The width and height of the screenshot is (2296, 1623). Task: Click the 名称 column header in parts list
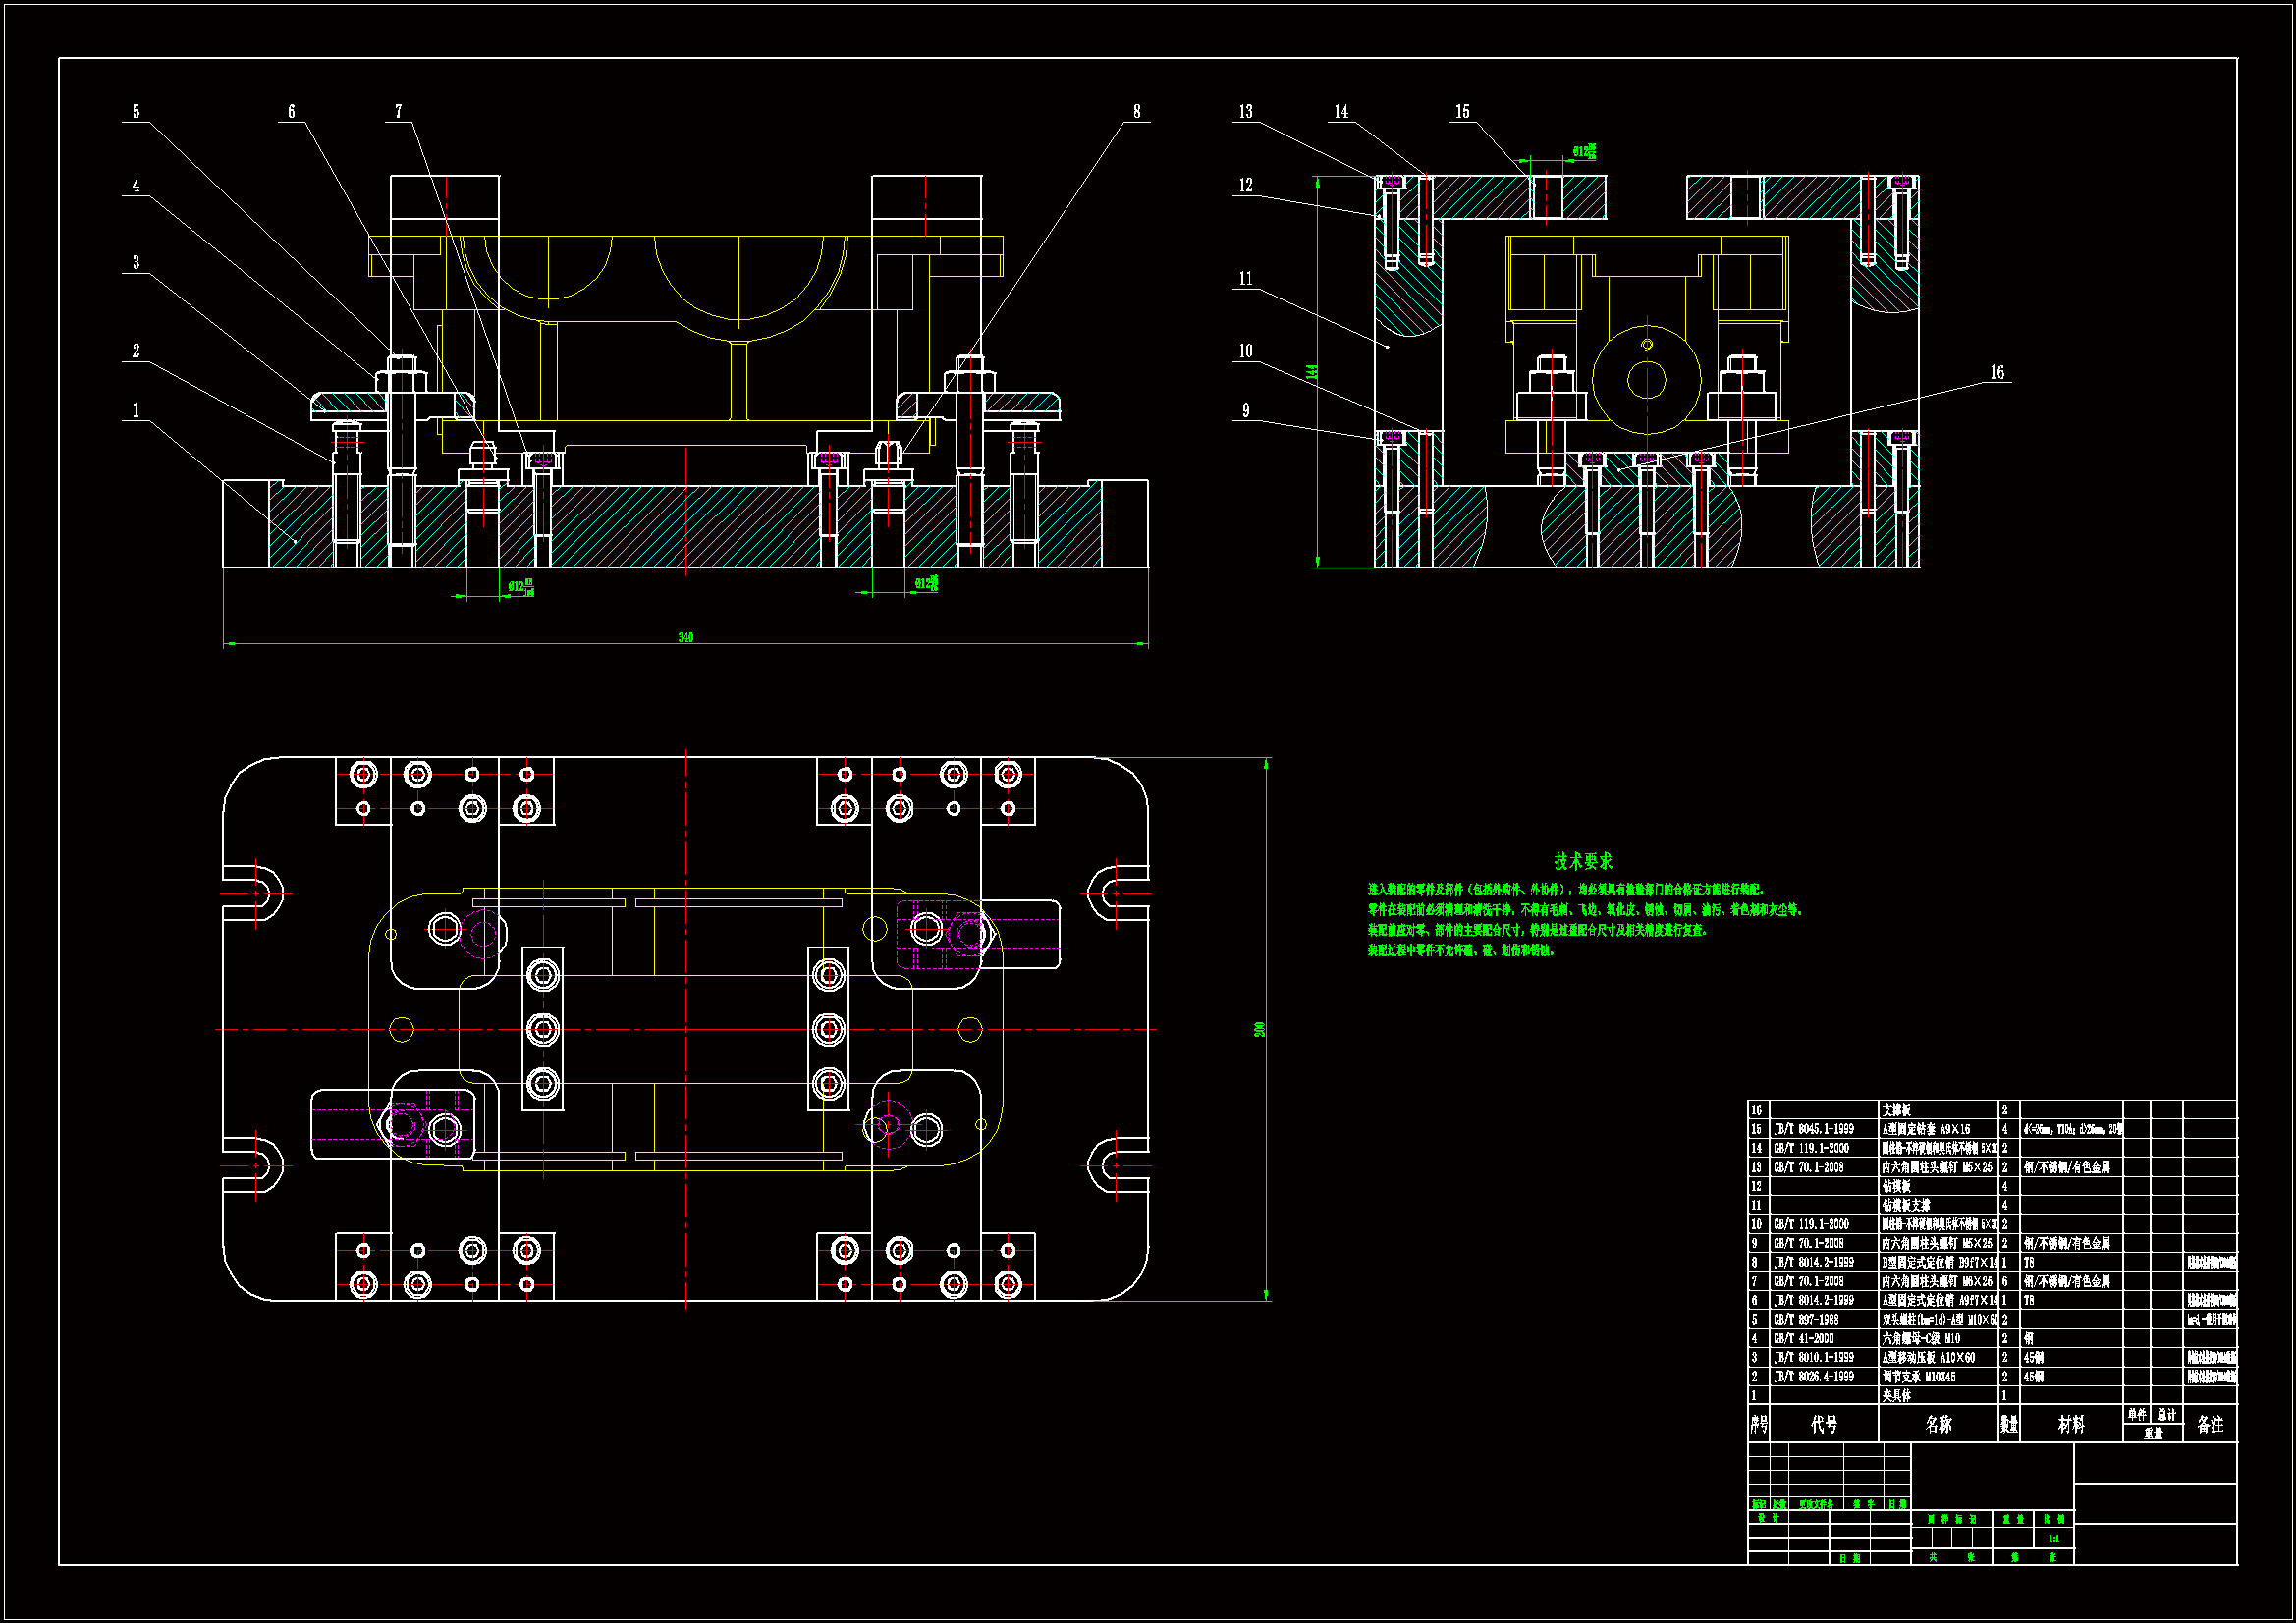[x=1938, y=1424]
